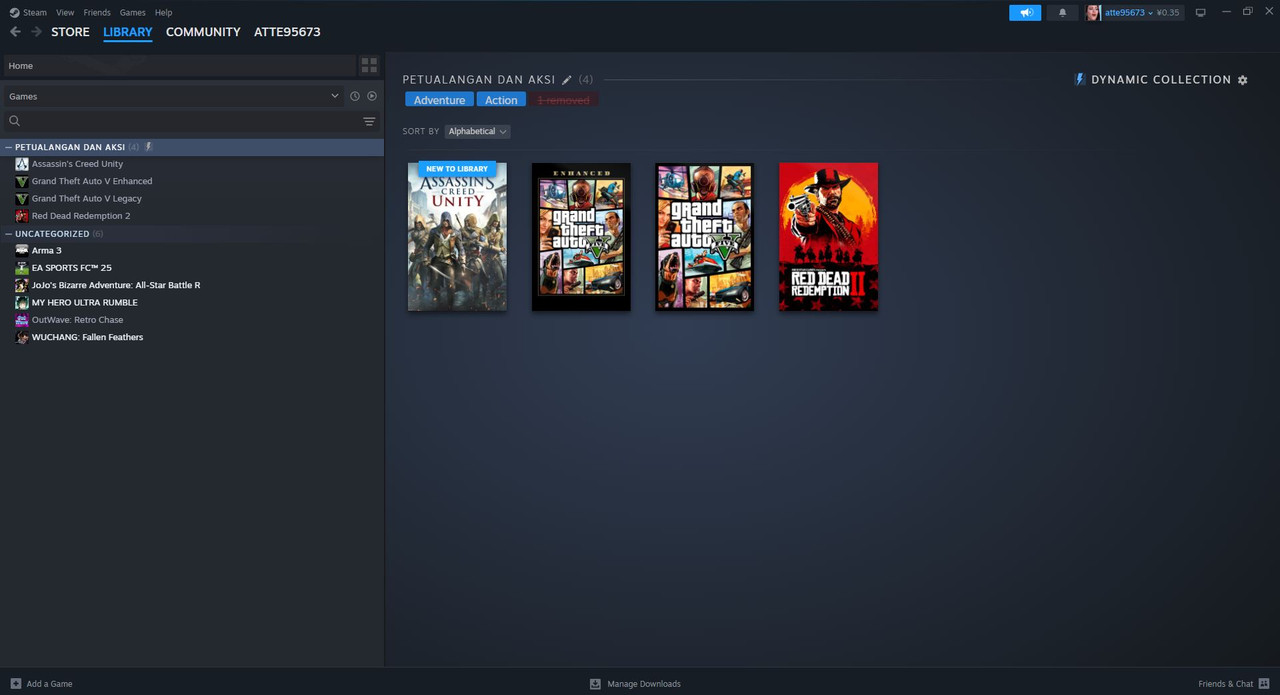Switch to Big Picture mode icon

tap(1201, 12)
